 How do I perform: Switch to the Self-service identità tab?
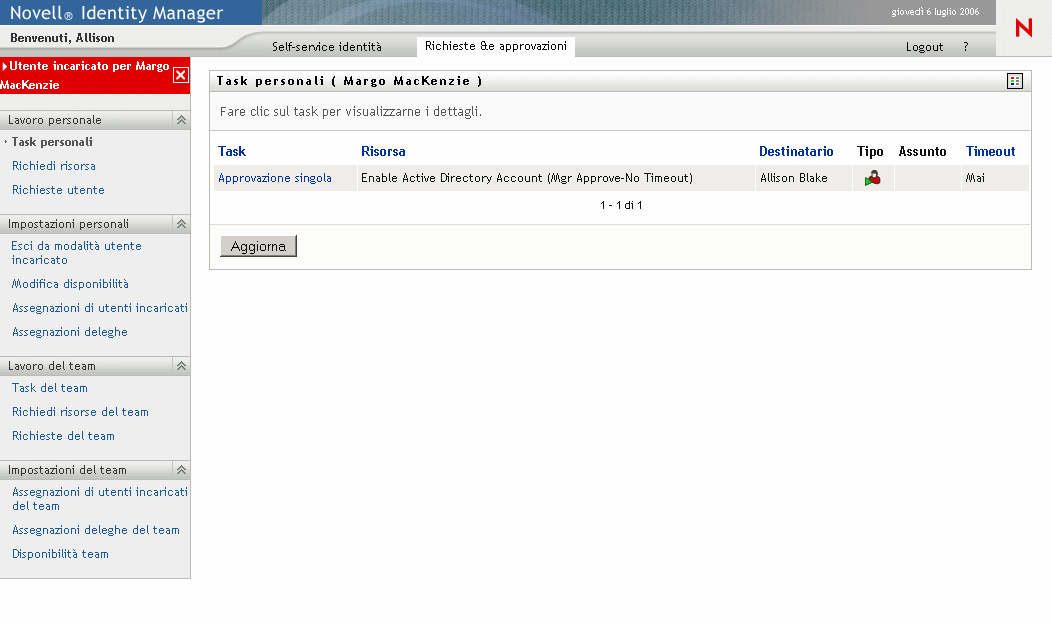pyautogui.click(x=327, y=47)
